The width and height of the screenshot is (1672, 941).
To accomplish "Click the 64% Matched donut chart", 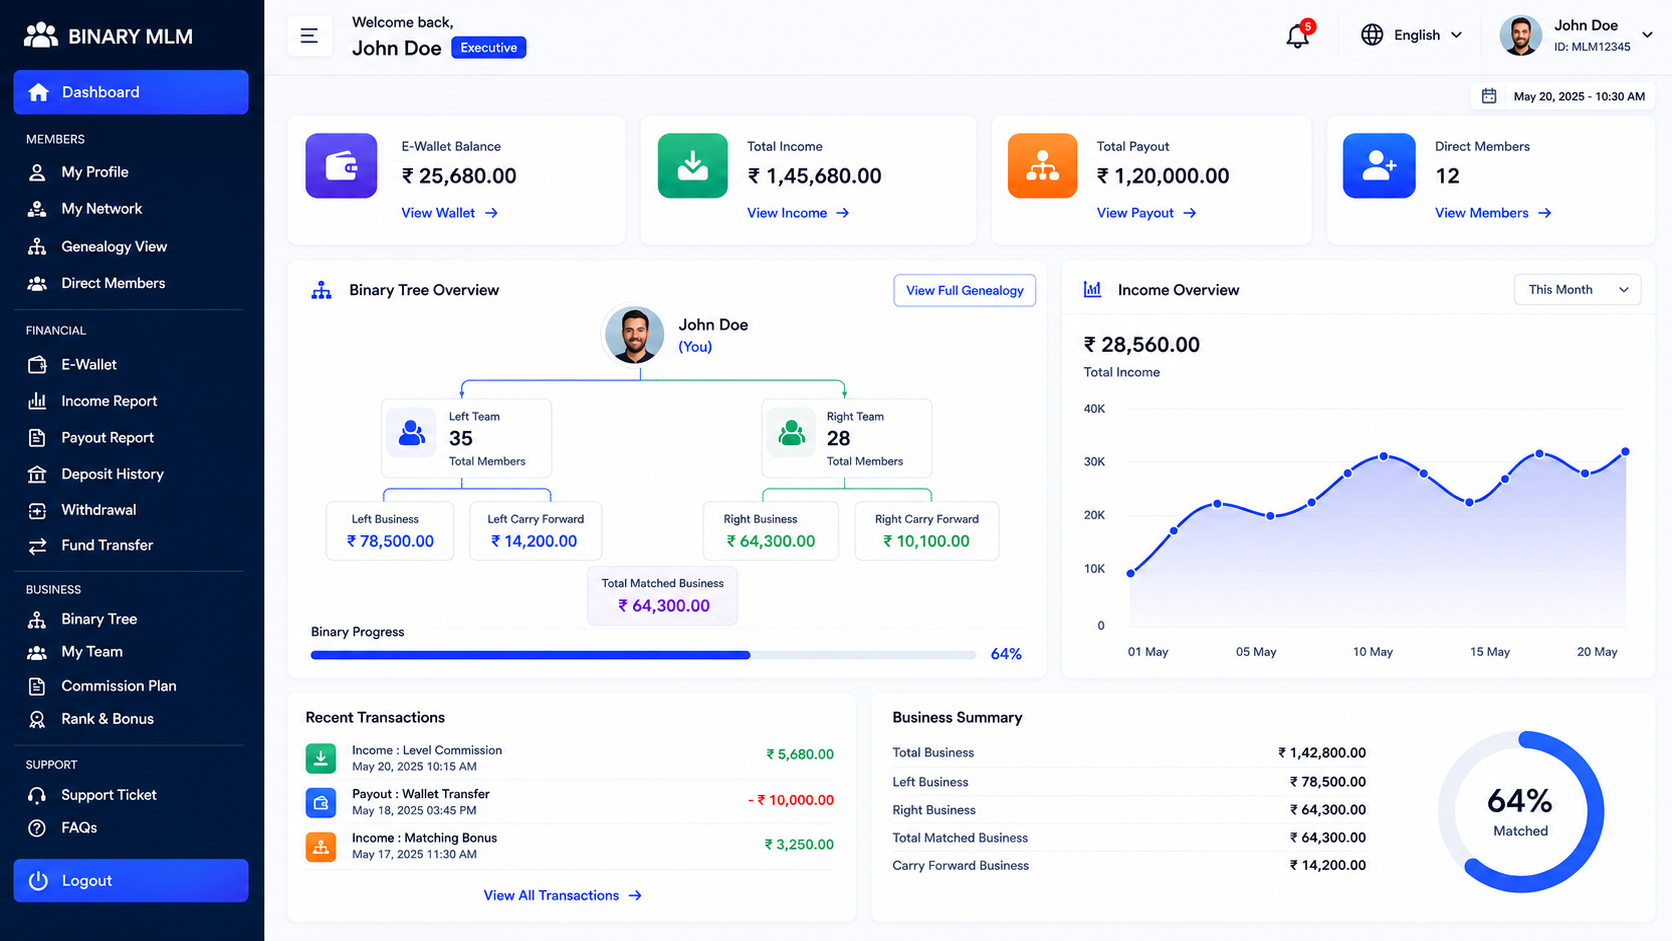I will coord(1520,812).
